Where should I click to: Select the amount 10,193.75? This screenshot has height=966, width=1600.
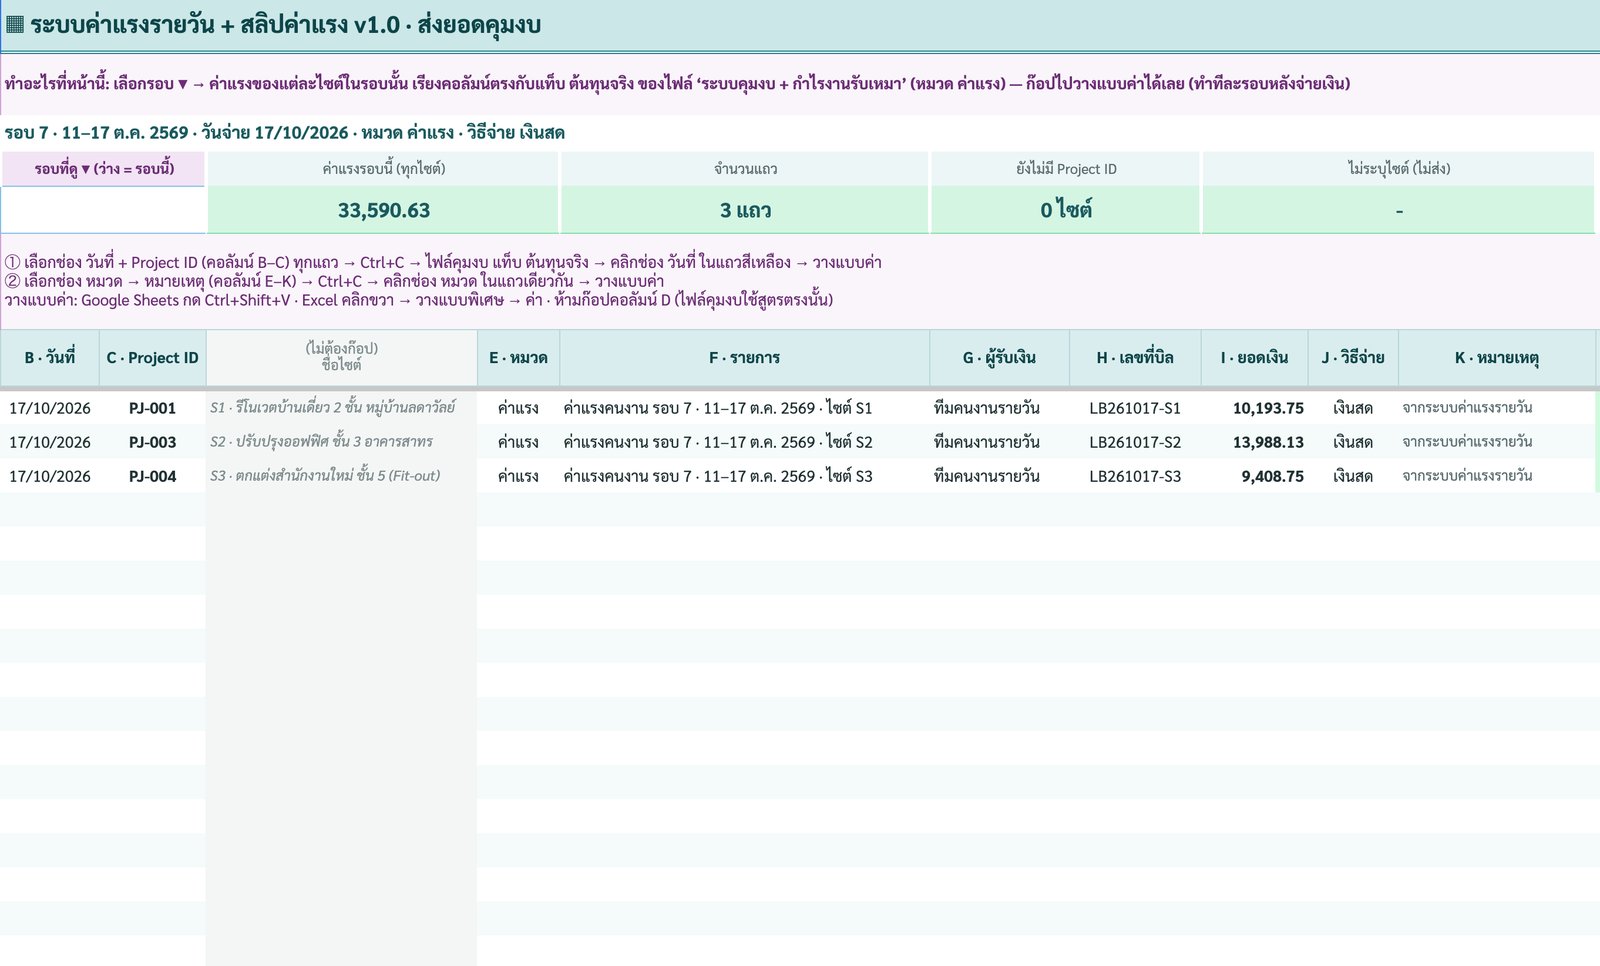[1254, 408]
